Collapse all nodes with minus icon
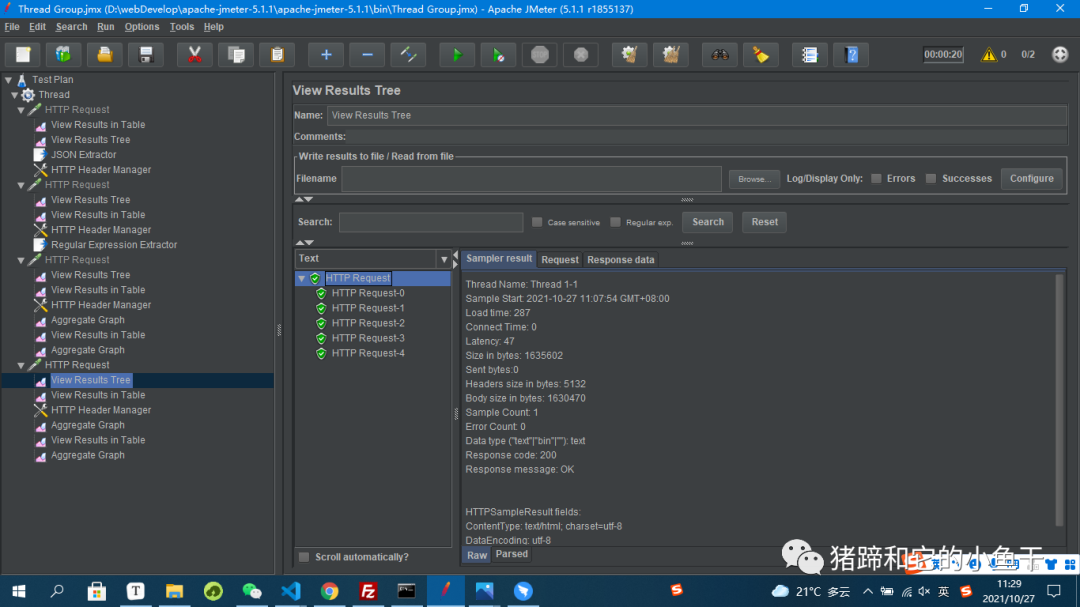The image size is (1080, 607). (x=368, y=54)
